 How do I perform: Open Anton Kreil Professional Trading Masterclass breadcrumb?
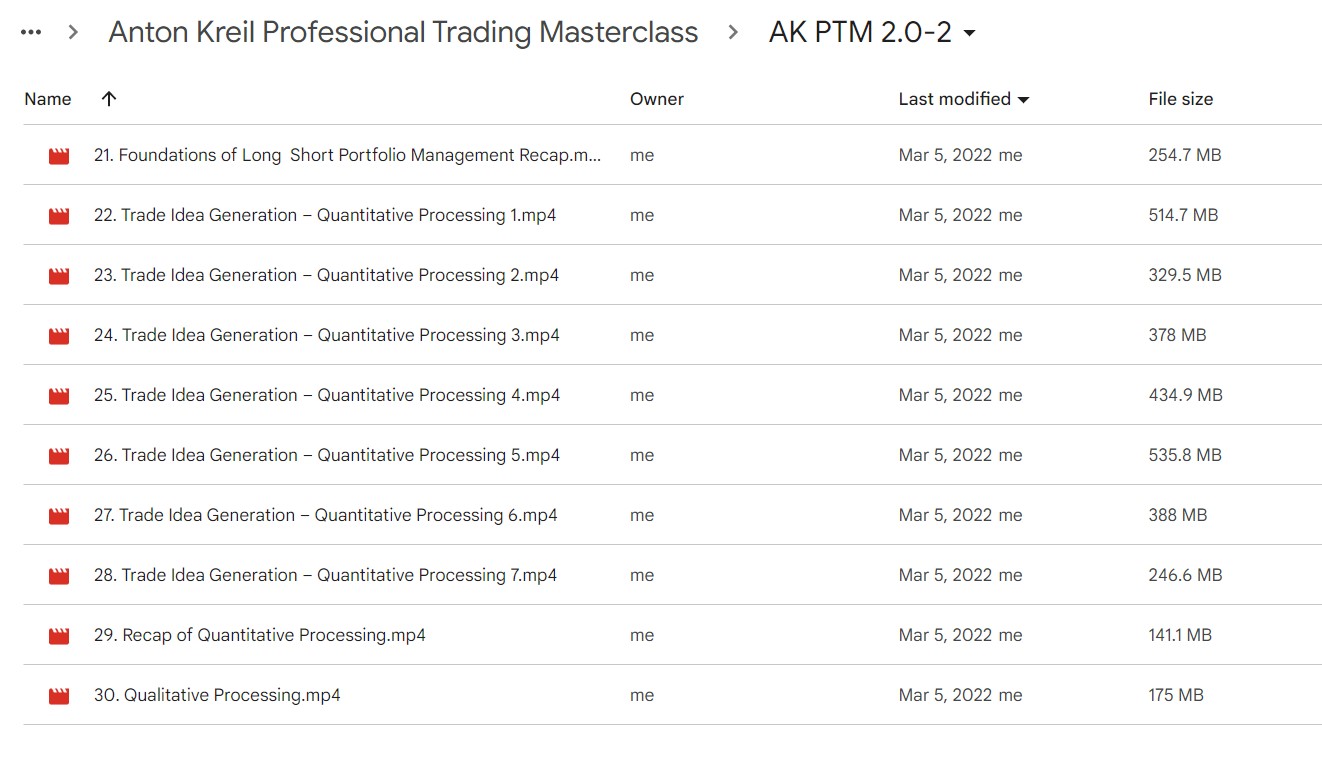404,31
